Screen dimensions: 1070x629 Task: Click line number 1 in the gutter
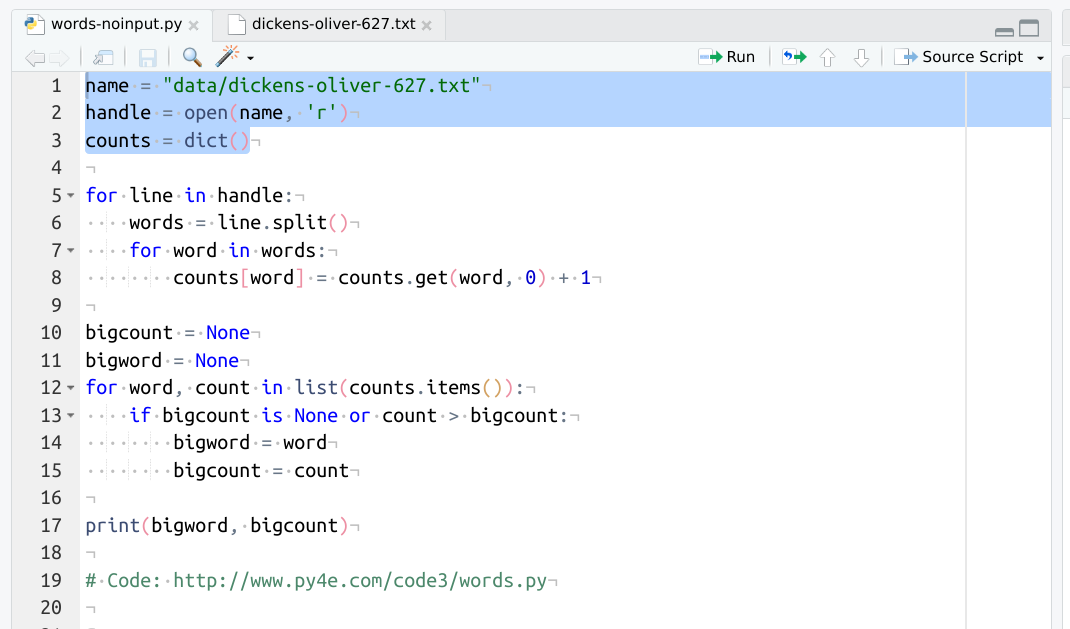click(x=56, y=86)
